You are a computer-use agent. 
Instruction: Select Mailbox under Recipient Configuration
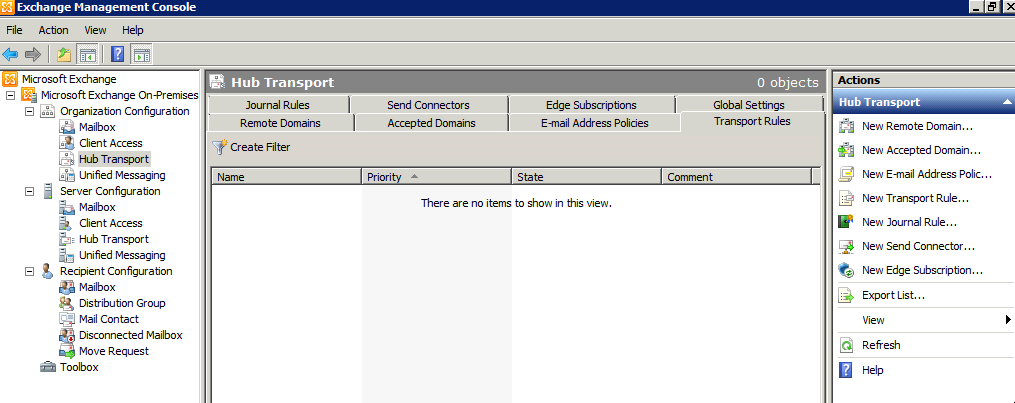[97, 287]
